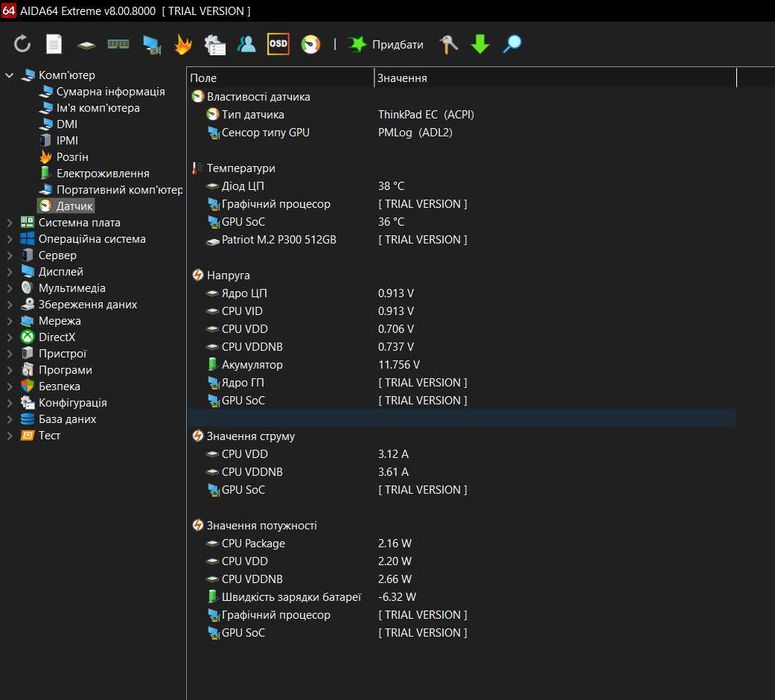Click the magnifier search icon
Viewport: 775px width, 700px height.
[x=512, y=45]
